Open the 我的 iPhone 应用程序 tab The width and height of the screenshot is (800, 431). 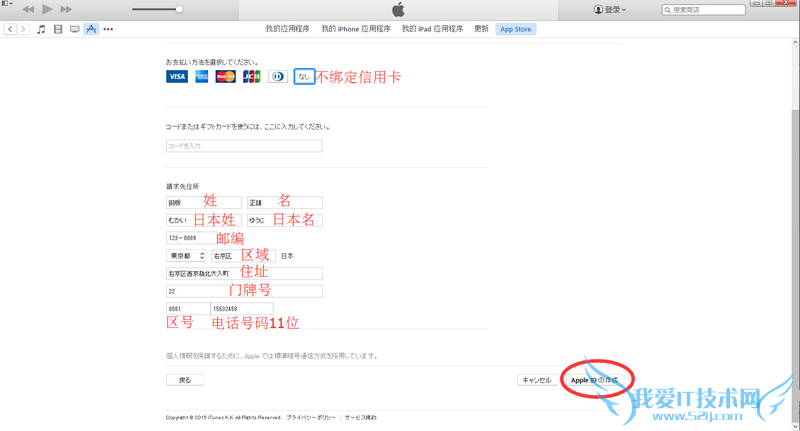click(356, 29)
